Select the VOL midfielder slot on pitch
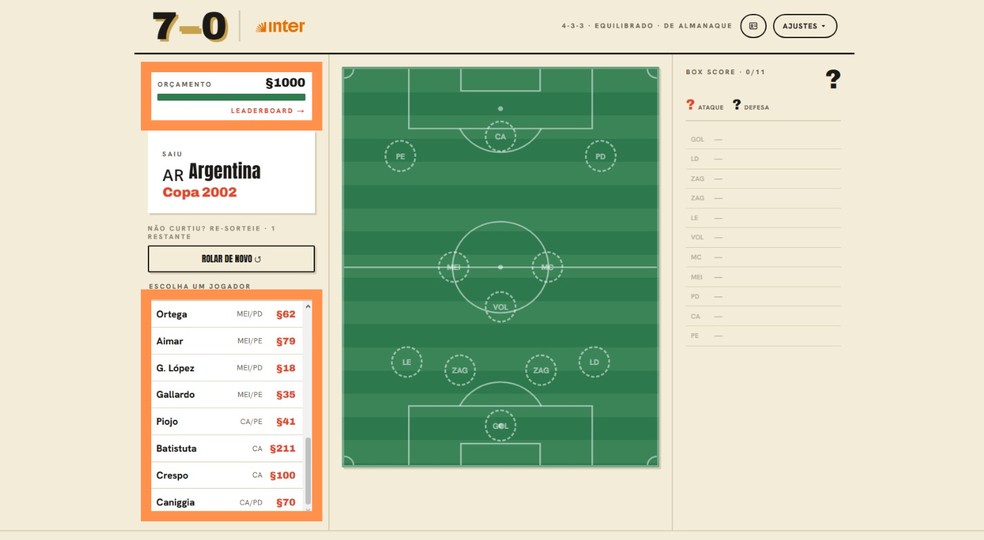Screen dimensions: 984x540 [x=500, y=307]
